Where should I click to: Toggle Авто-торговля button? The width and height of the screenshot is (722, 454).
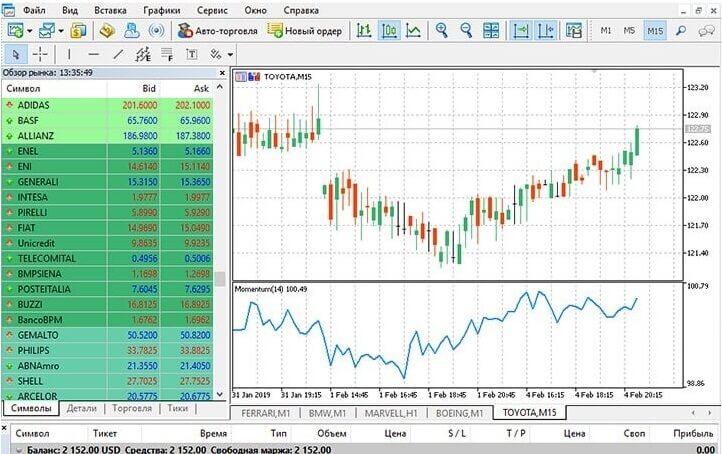coord(218,31)
